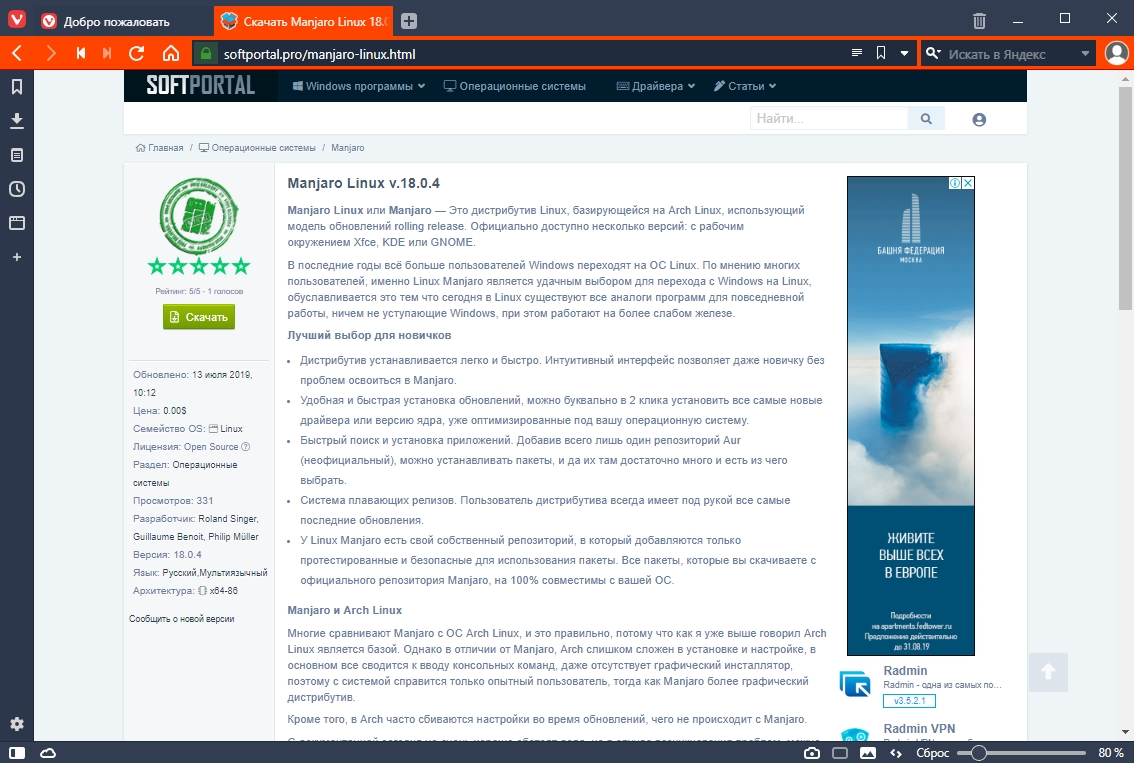Open Vivaldi settings gear
This screenshot has width=1134, height=763.
(x=17, y=723)
